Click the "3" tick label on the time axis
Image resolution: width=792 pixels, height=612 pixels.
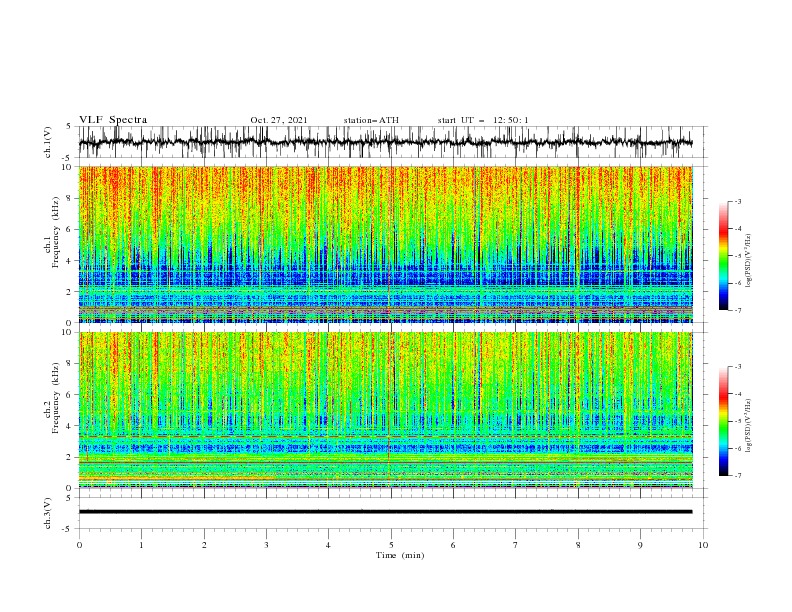pos(266,545)
